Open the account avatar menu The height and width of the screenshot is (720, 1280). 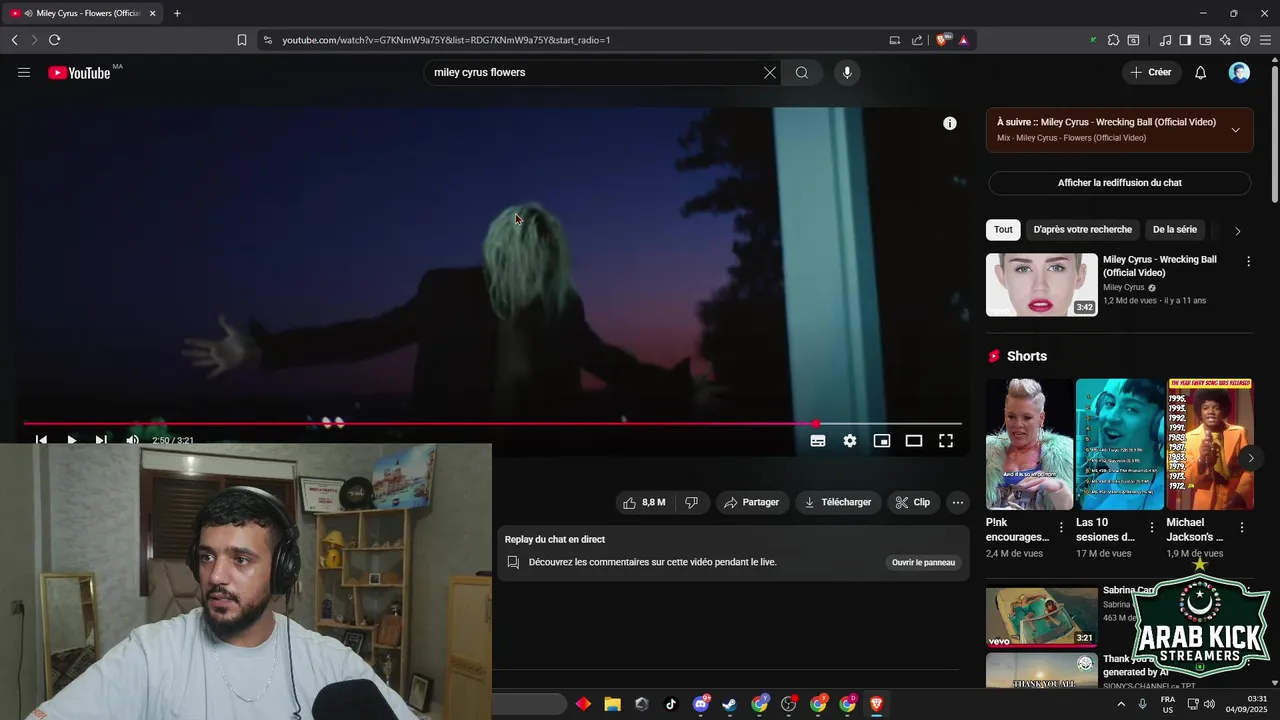coord(1239,73)
